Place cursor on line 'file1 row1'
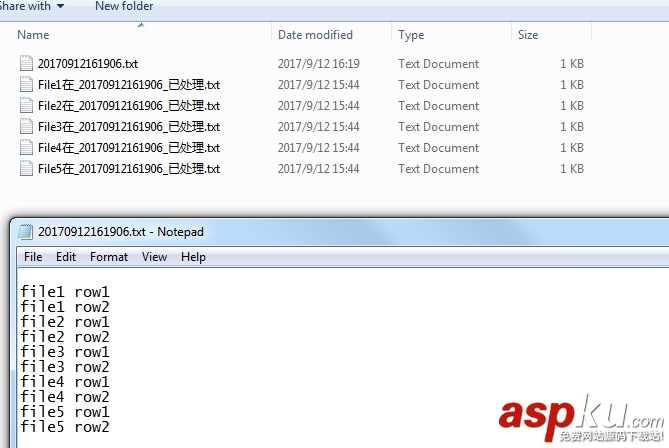This screenshot has height=448, width=669. [x=65, y=292]
